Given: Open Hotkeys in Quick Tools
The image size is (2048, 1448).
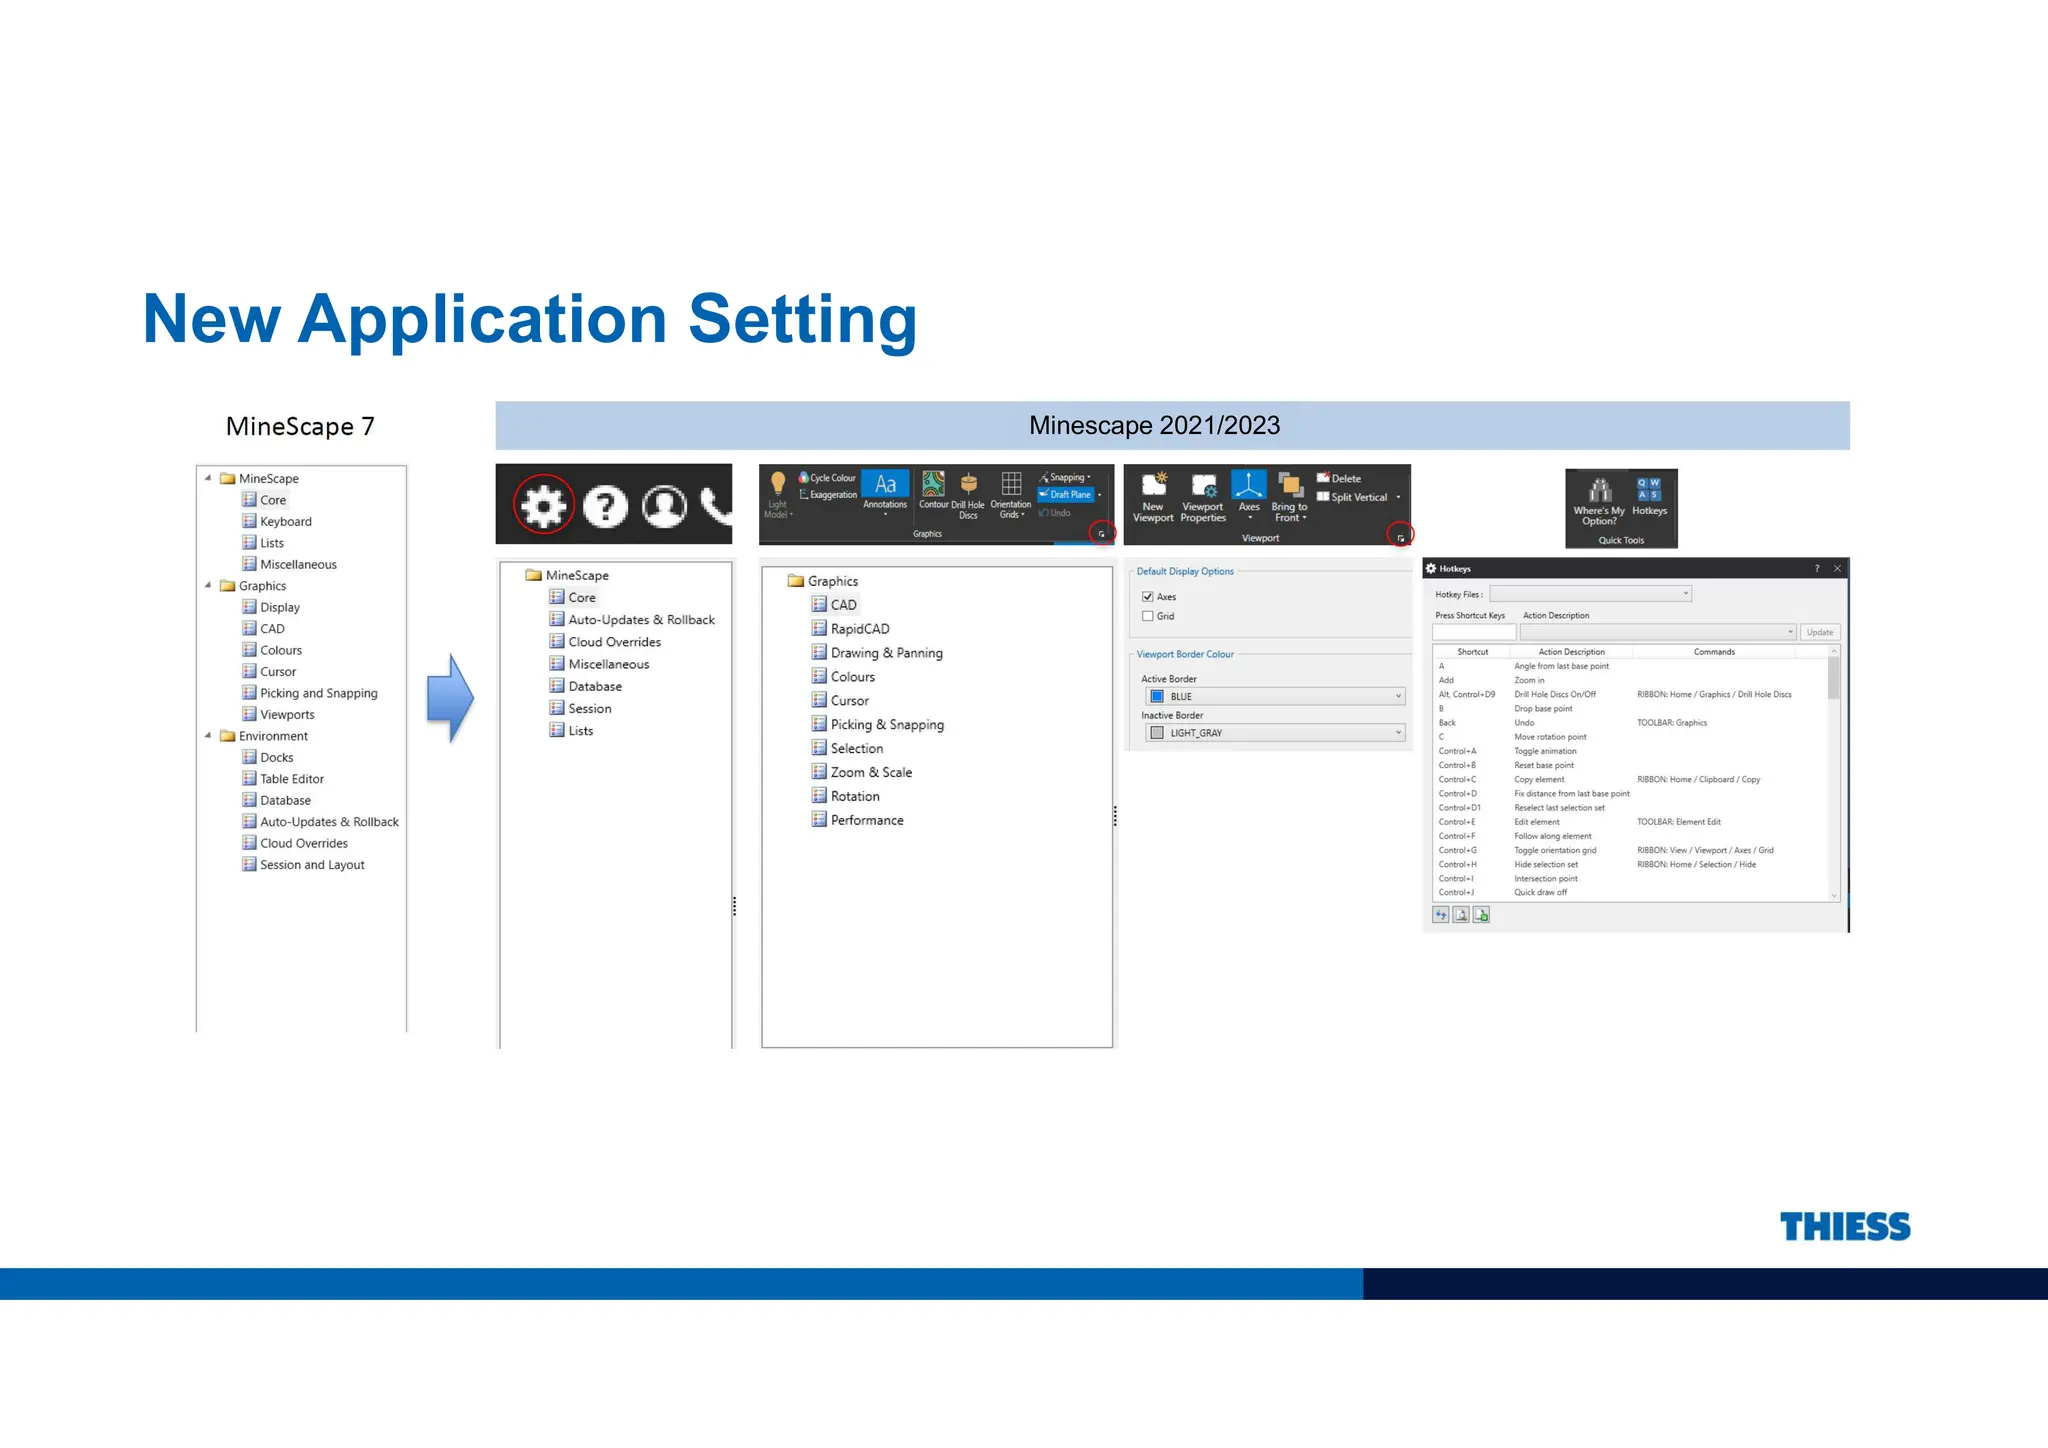Looking at the screenshot, I should pos(1649,496).
